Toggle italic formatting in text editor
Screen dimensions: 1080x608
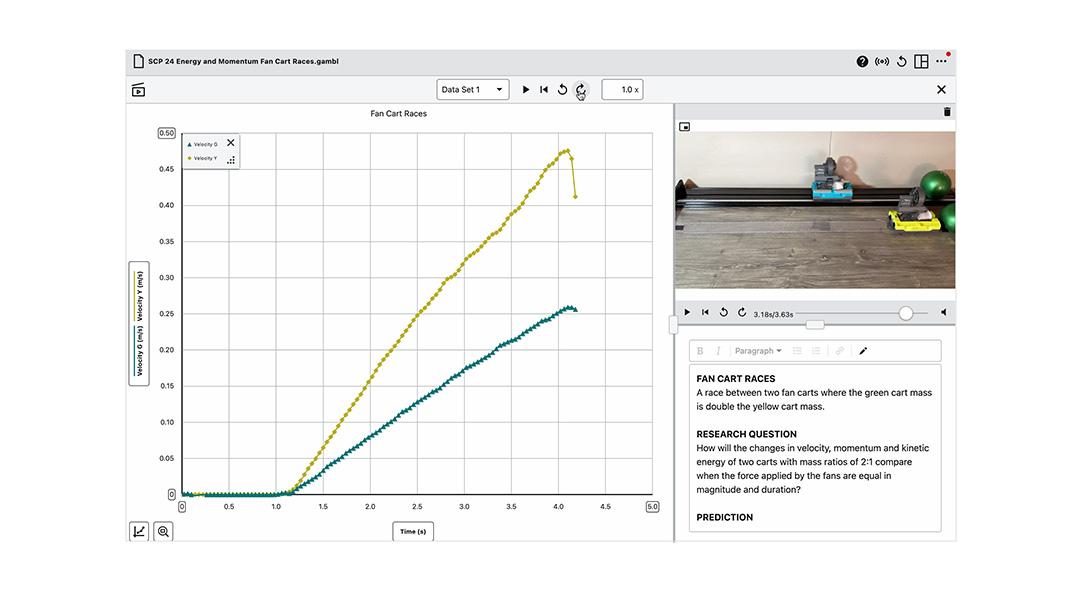click(717, 351)
